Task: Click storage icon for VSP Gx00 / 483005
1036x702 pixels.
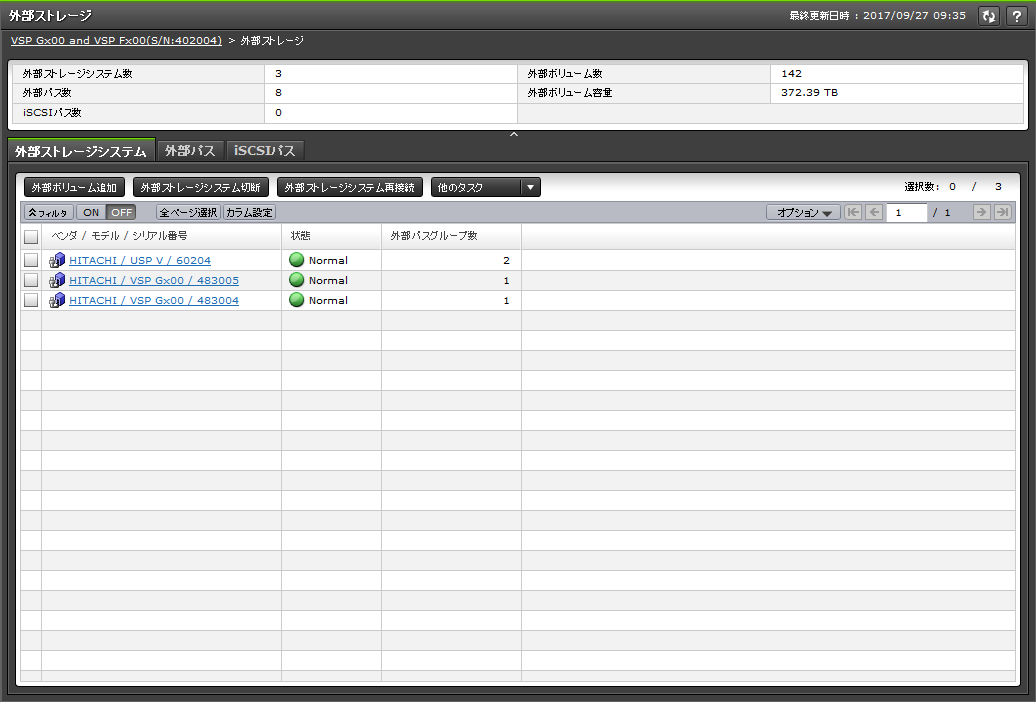Action: click(57, 280)
